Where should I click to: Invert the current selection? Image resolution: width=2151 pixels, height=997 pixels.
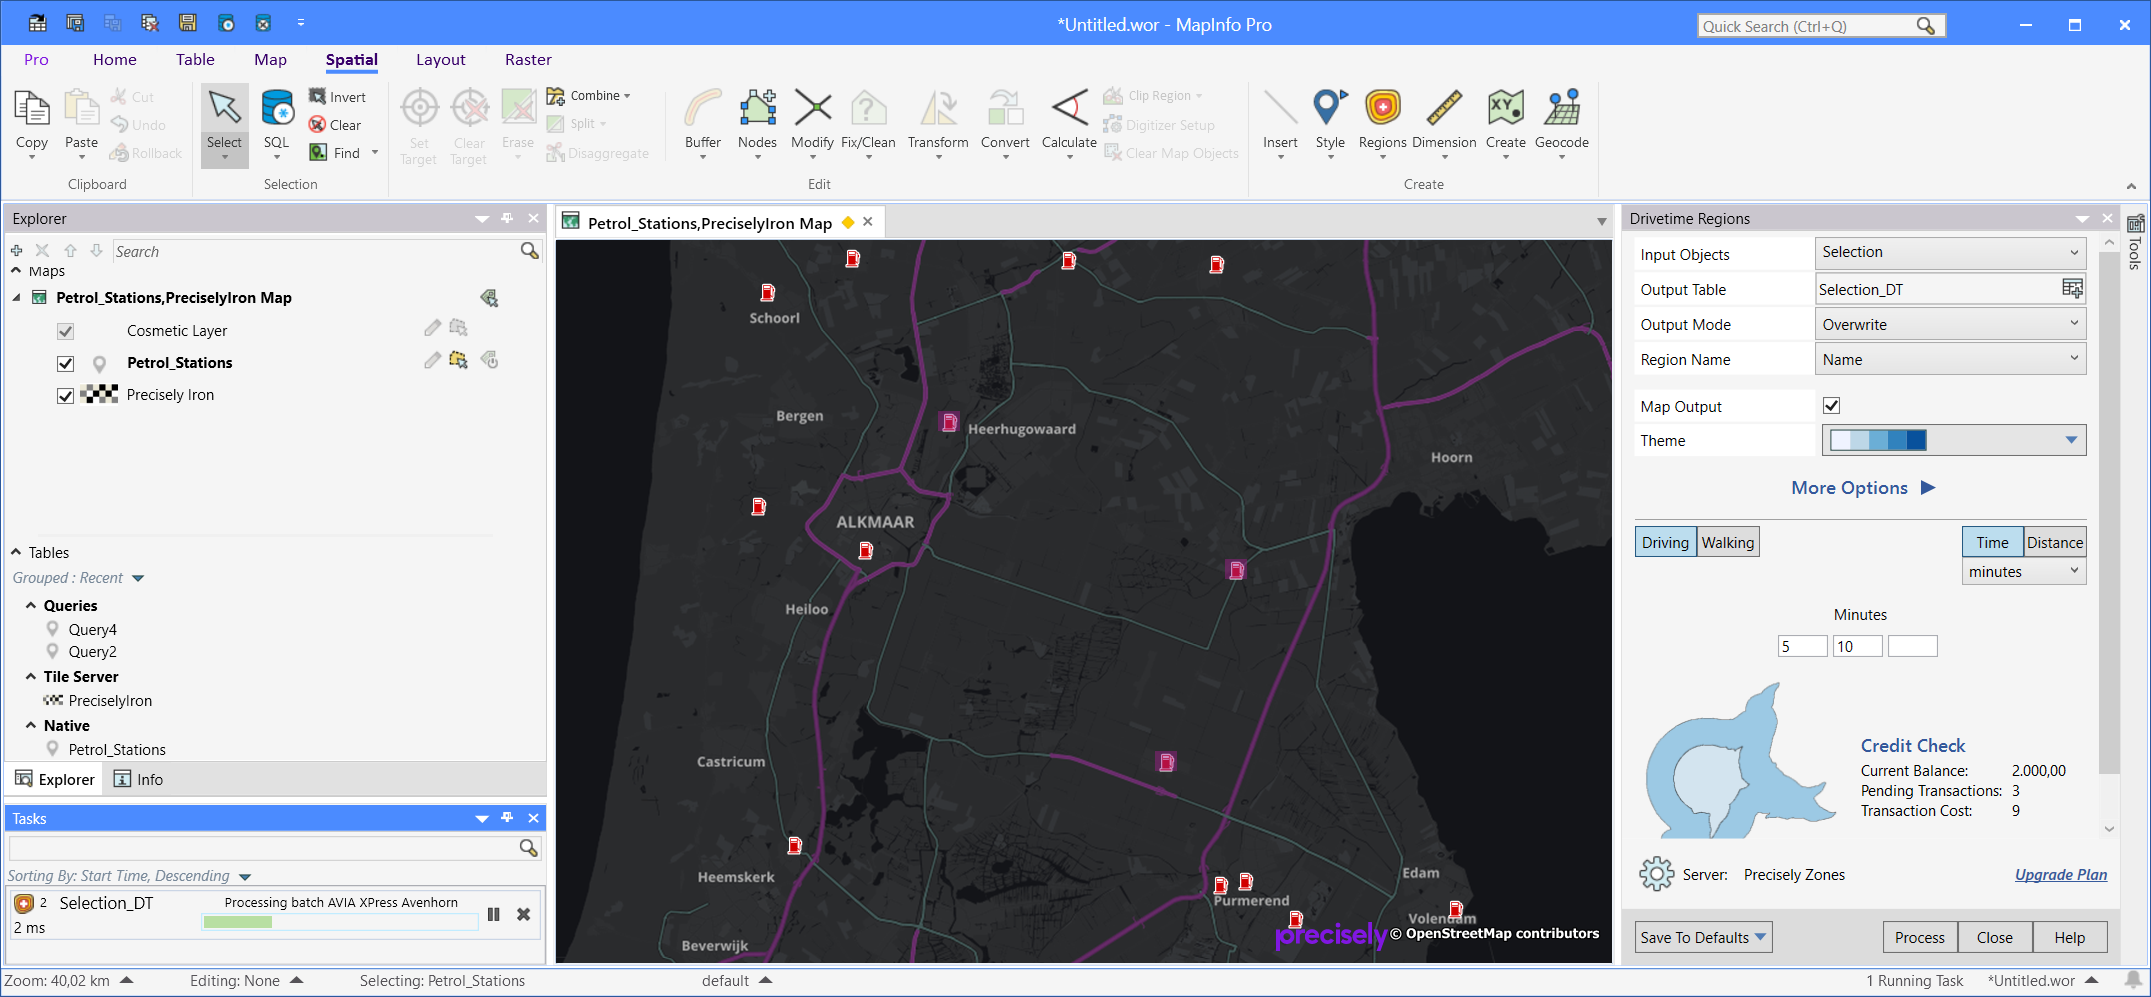337,97
